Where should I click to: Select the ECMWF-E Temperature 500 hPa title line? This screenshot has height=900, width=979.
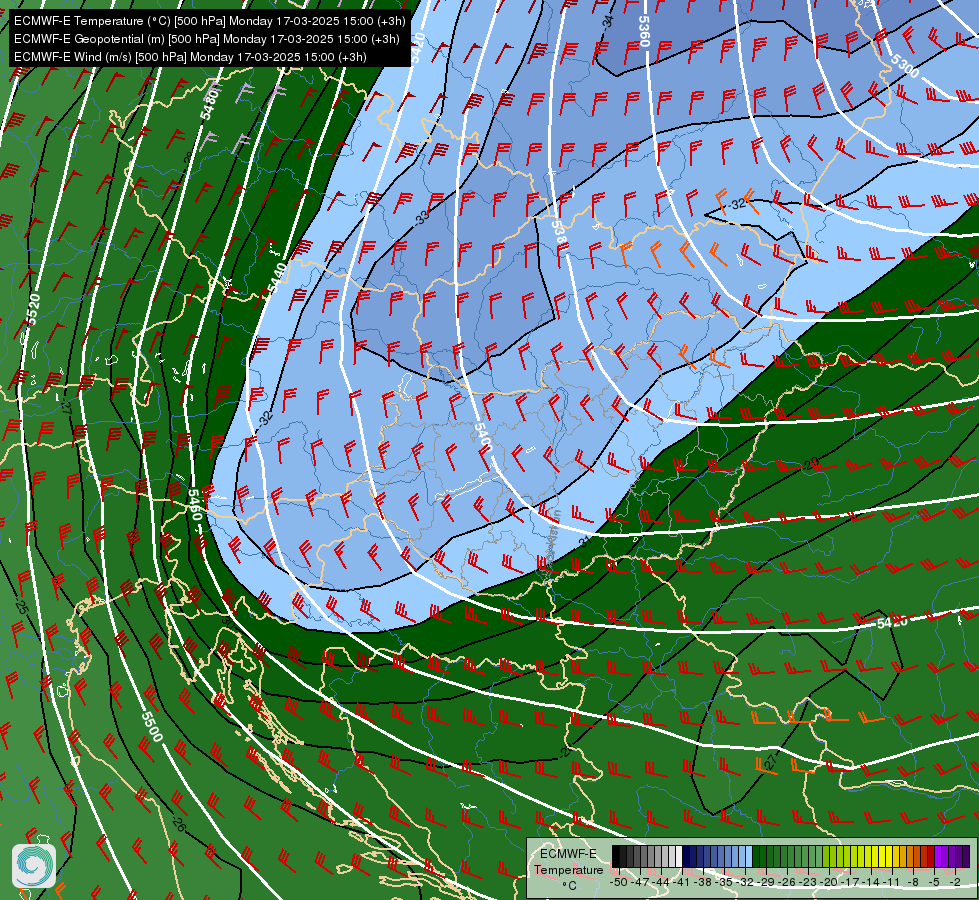[x=210, y=21]
